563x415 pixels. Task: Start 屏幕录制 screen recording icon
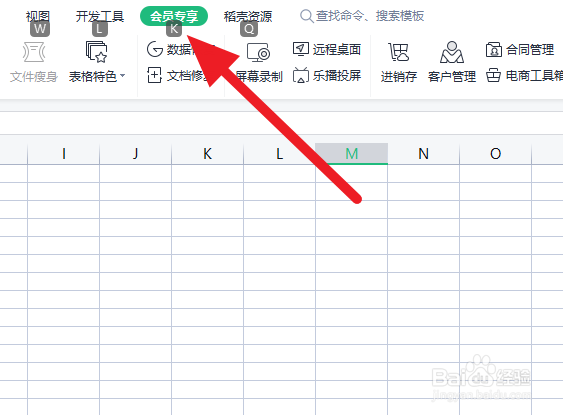[259, 53]
